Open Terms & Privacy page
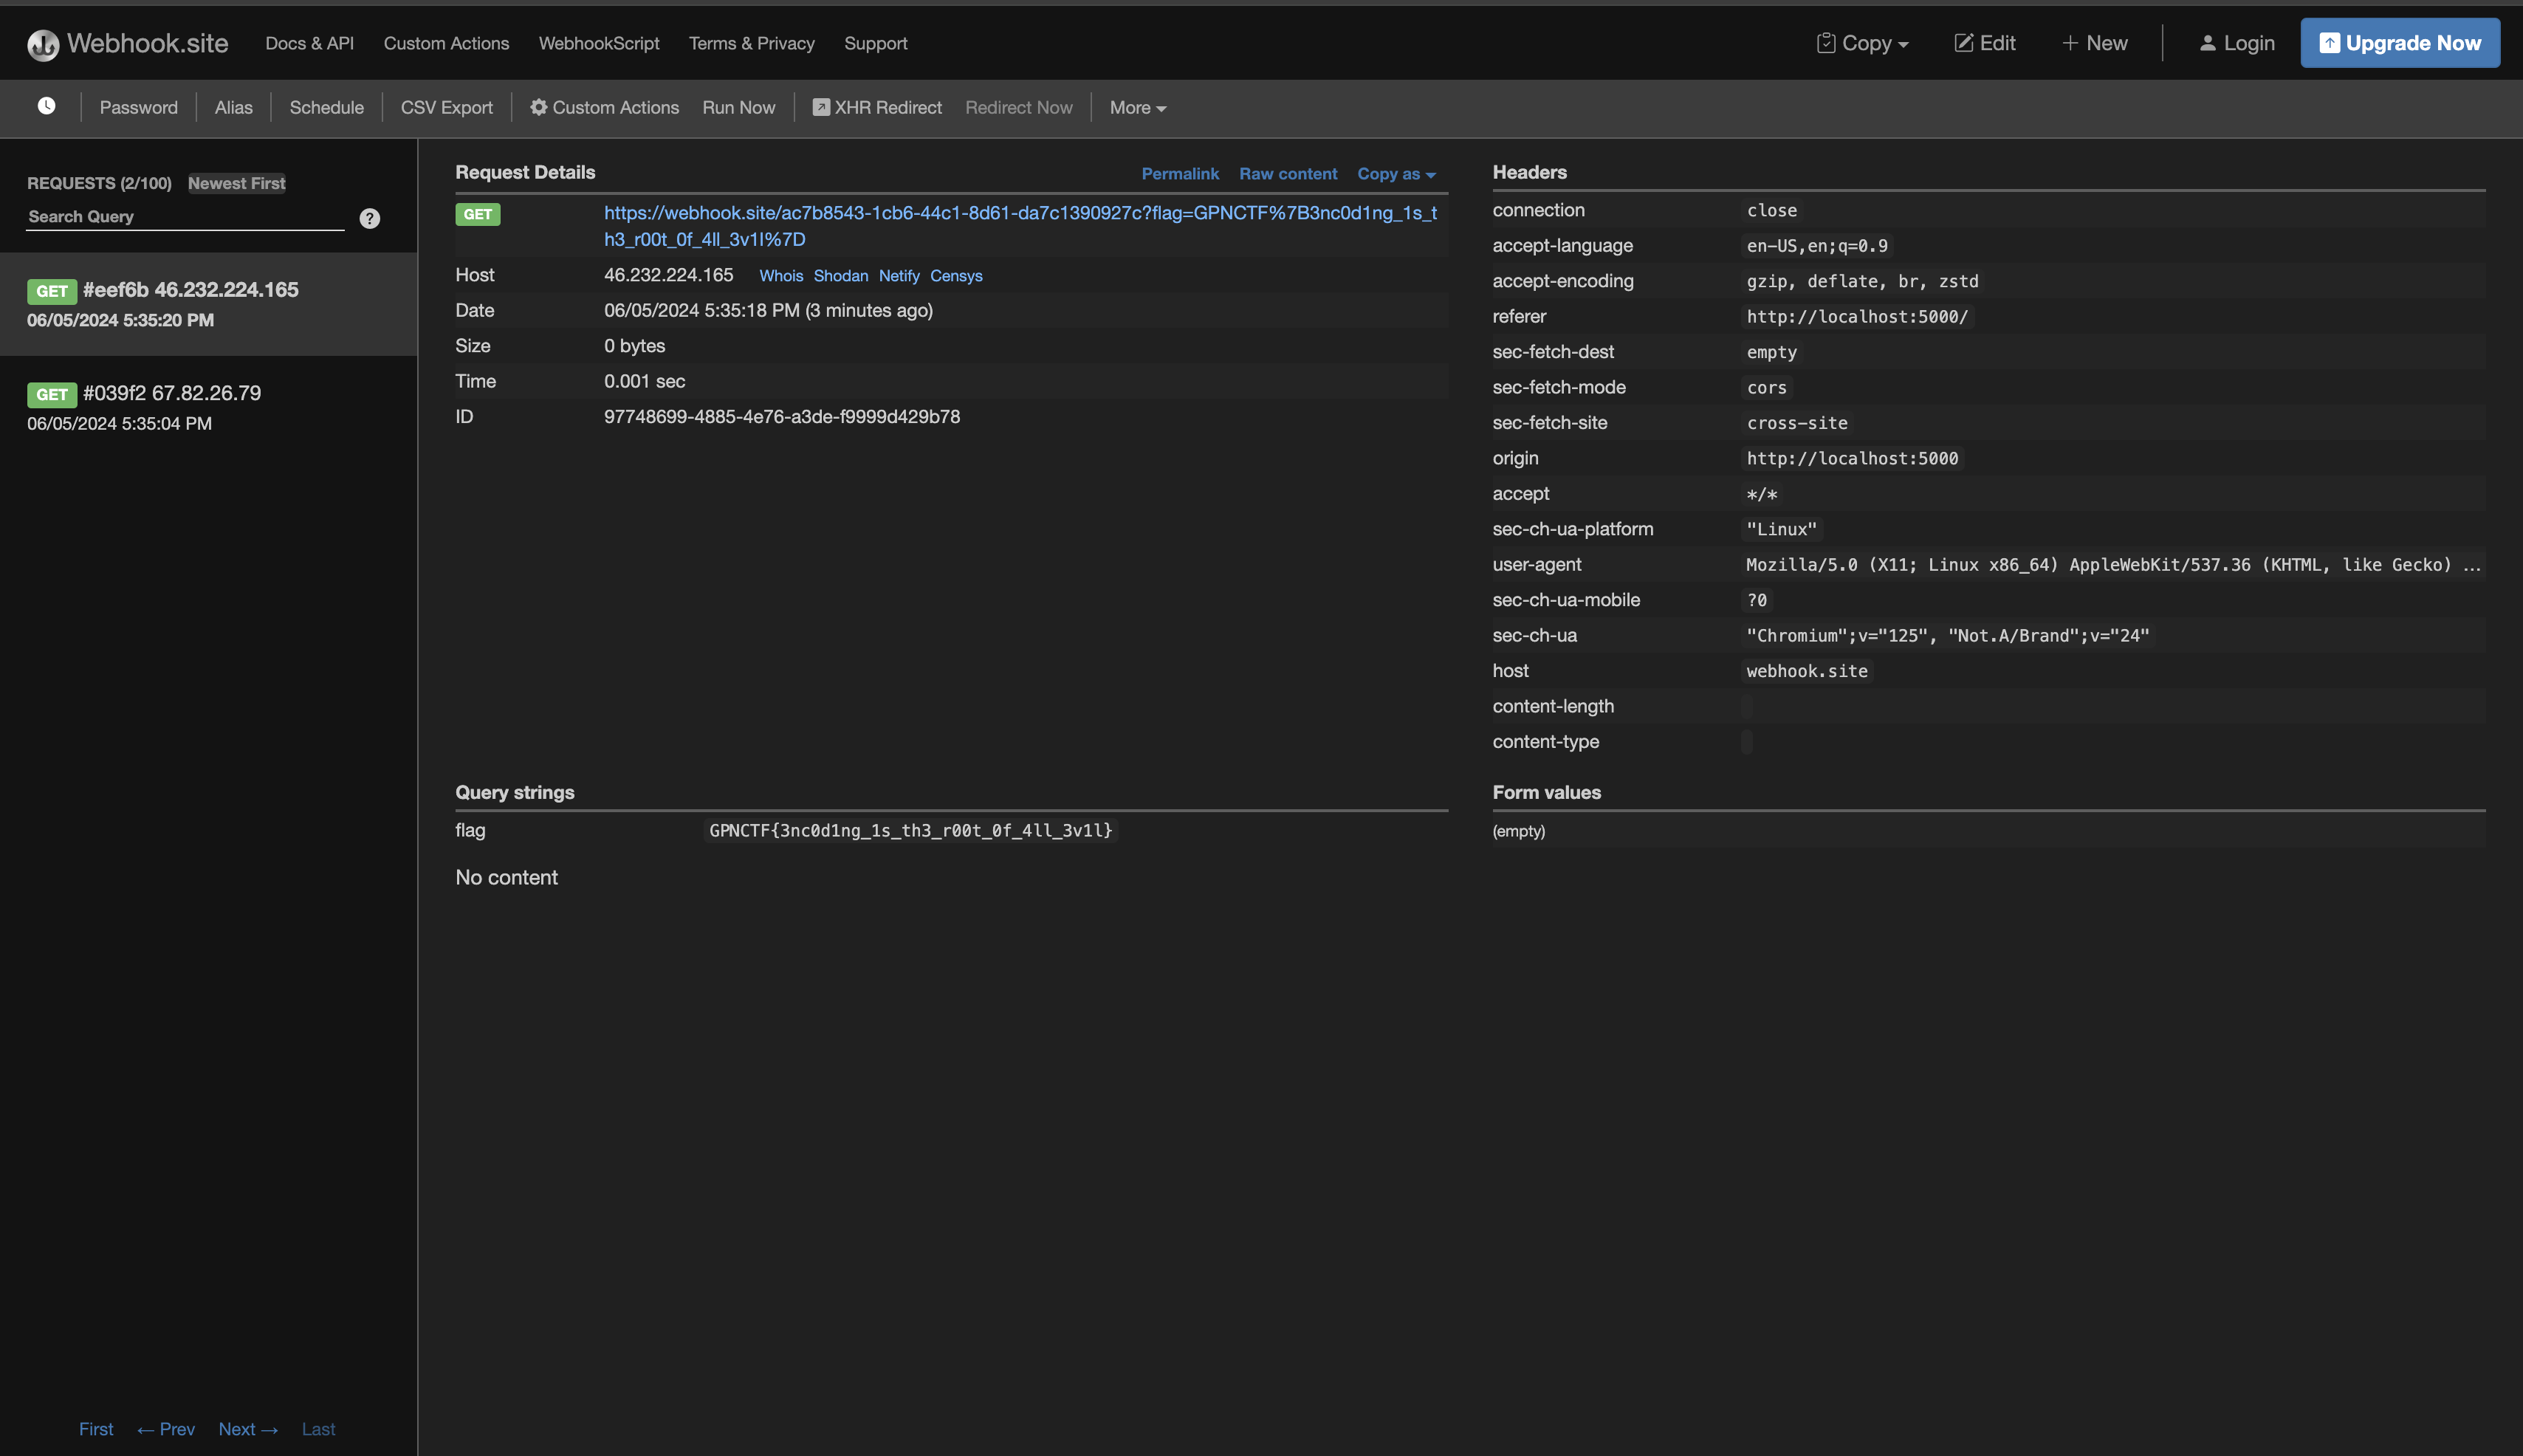The image size is (2523, 1456). pos(751,43)
